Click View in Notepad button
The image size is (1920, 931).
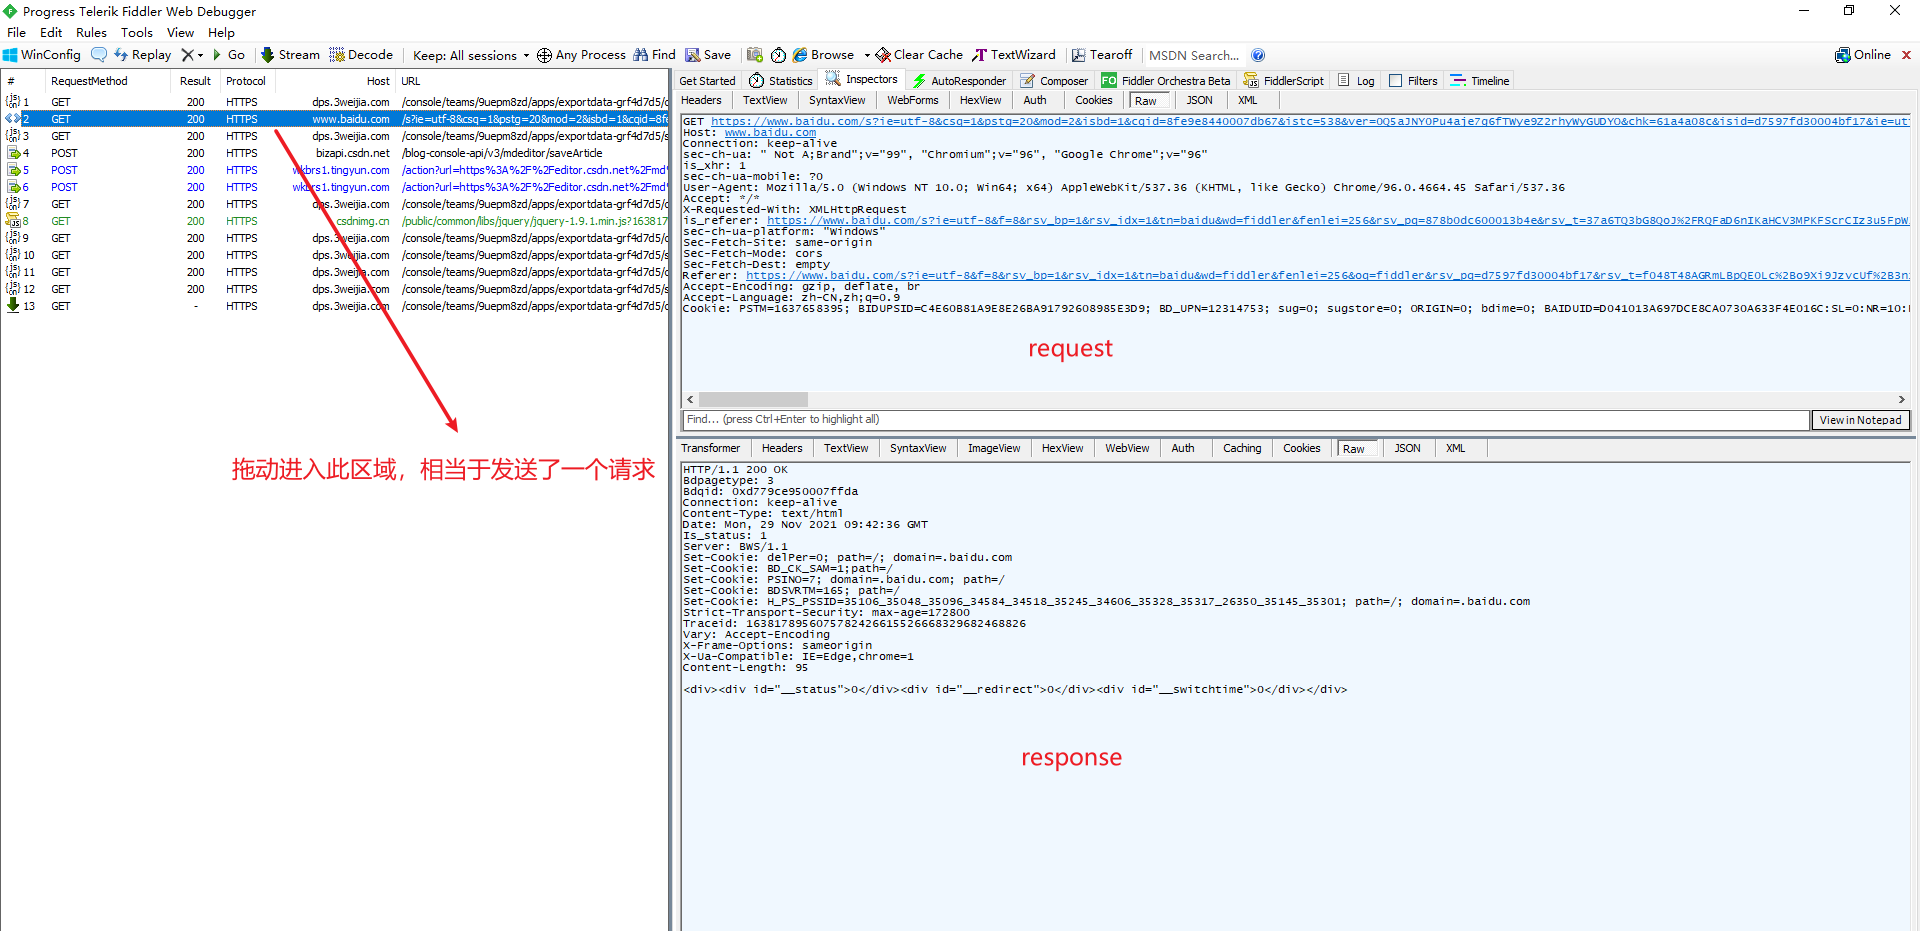(1860, 420)
